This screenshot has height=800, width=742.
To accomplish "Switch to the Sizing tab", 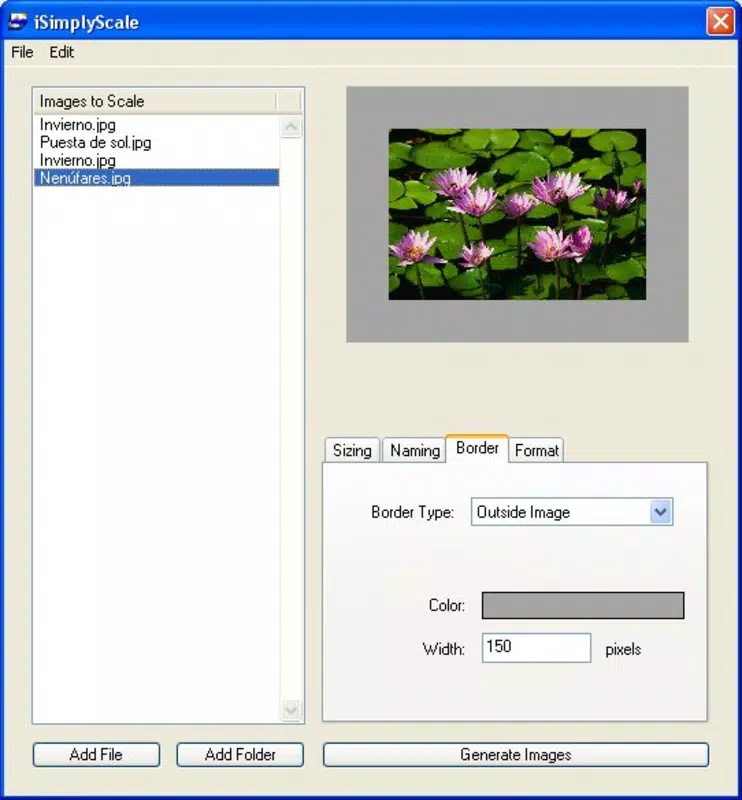I will [352, 451].
